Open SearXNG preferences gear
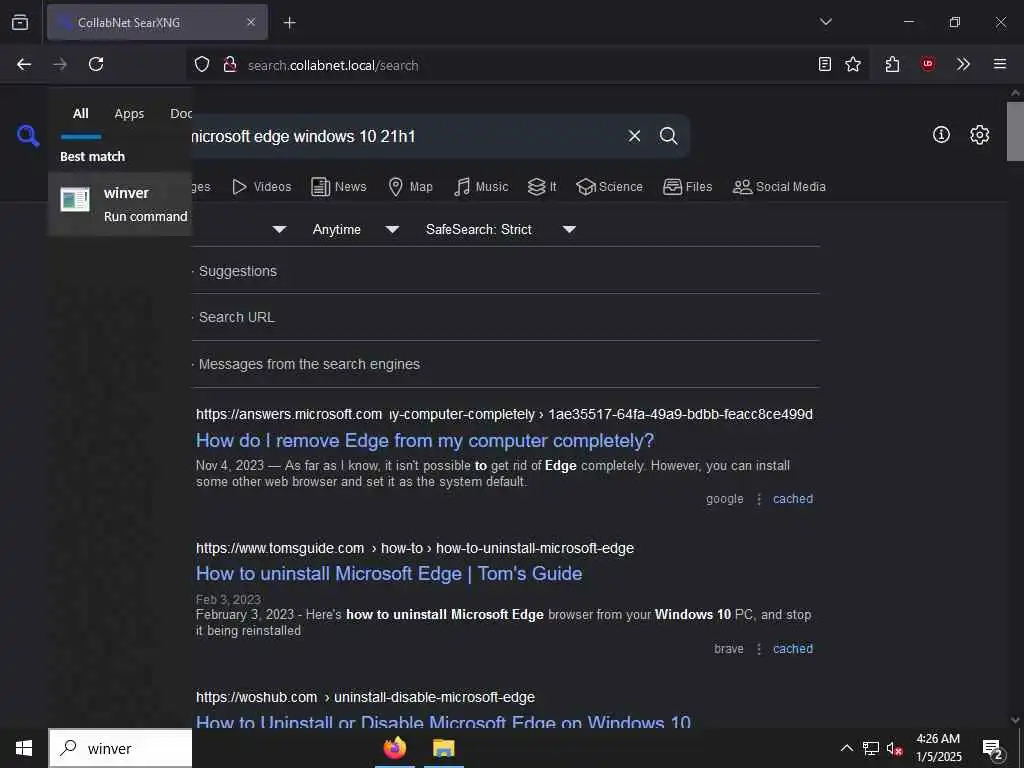This screenshot has height=768, width=1024. [x=980, y=135]
